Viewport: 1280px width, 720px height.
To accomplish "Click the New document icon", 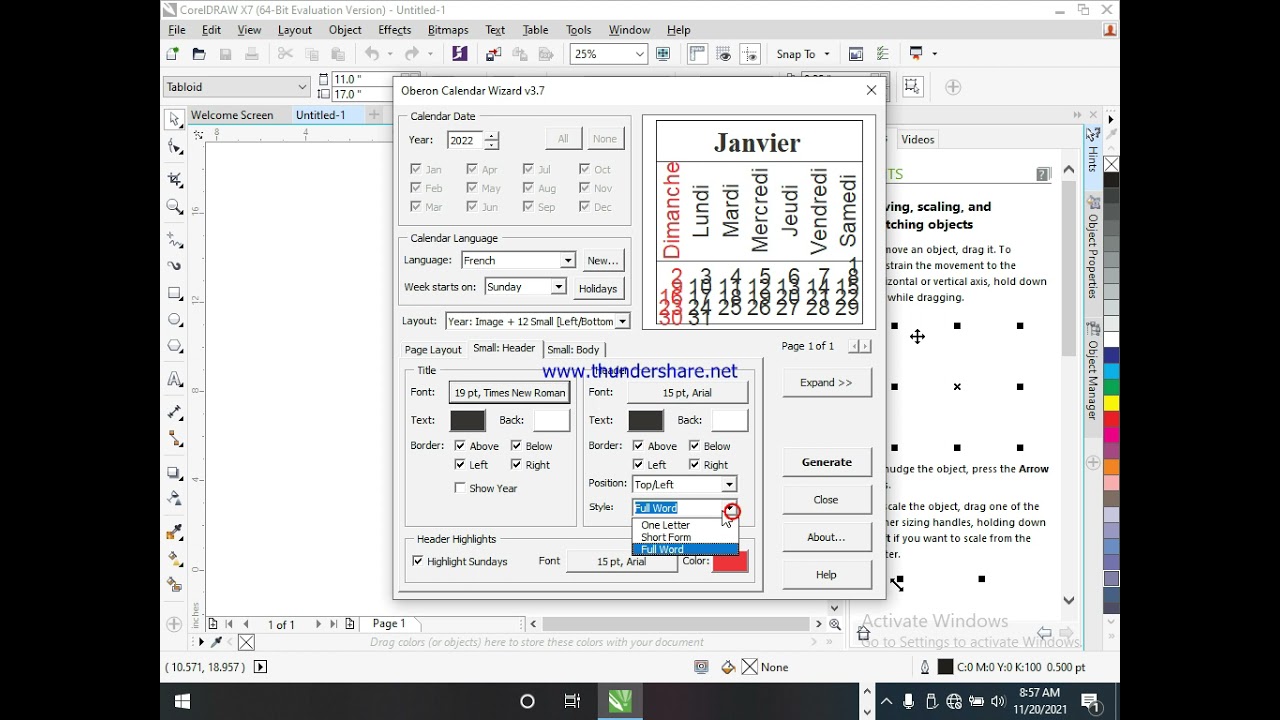I will click(x=173, y=54).
